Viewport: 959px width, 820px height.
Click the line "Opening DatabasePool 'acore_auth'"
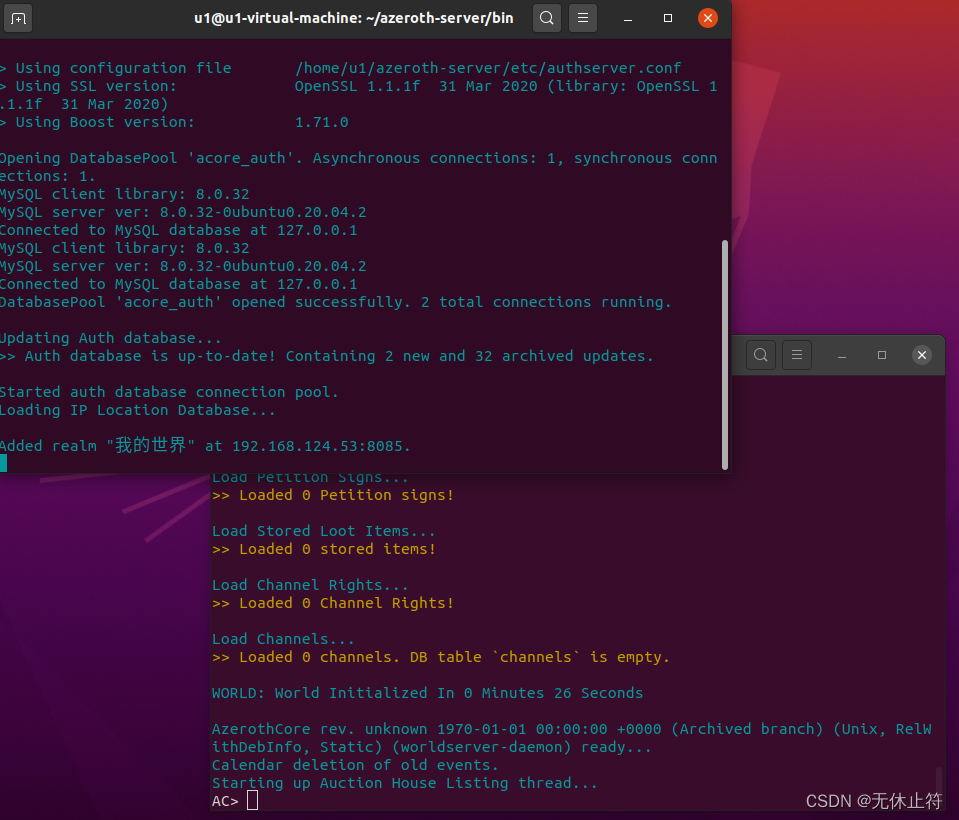[x=358, y=167]
